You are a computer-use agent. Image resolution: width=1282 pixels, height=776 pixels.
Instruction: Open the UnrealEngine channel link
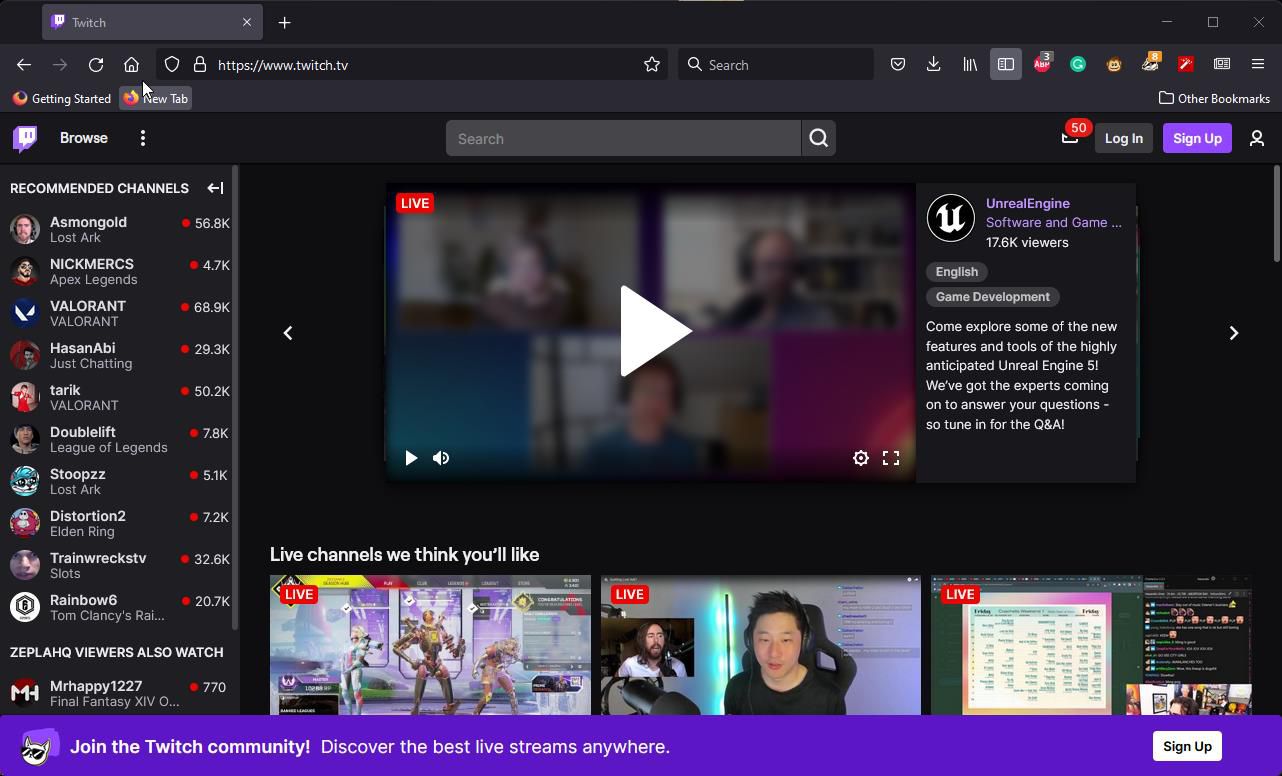[1027, 203]
